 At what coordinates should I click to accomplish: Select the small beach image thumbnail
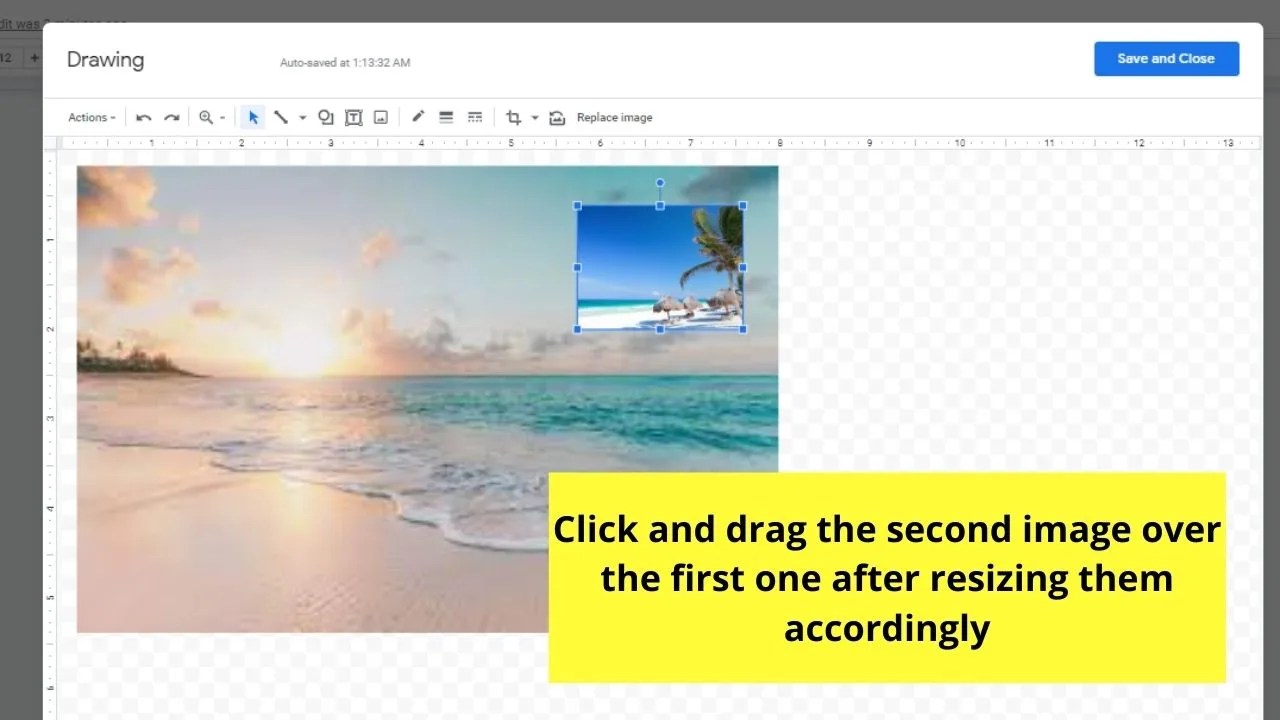(660, 267)
